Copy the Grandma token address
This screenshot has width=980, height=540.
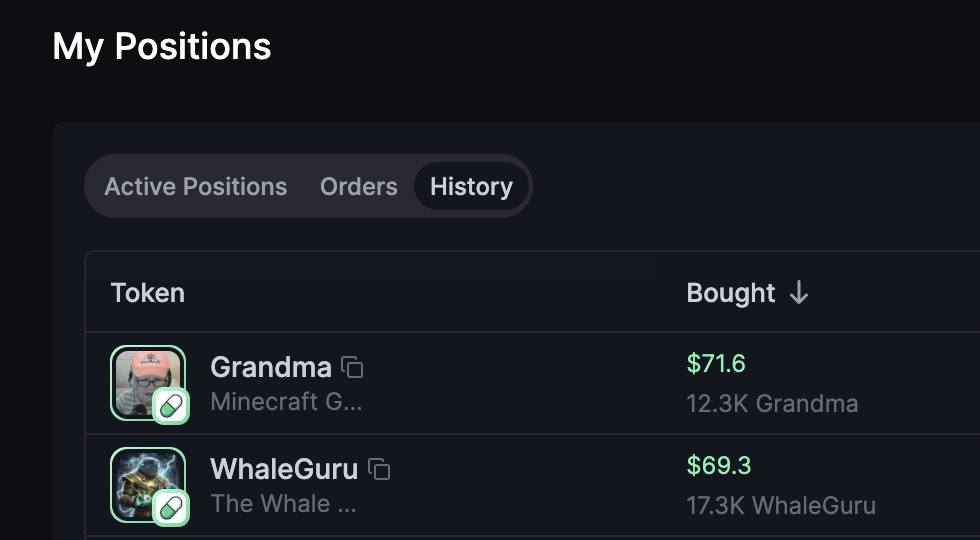[x=352, y=367]
